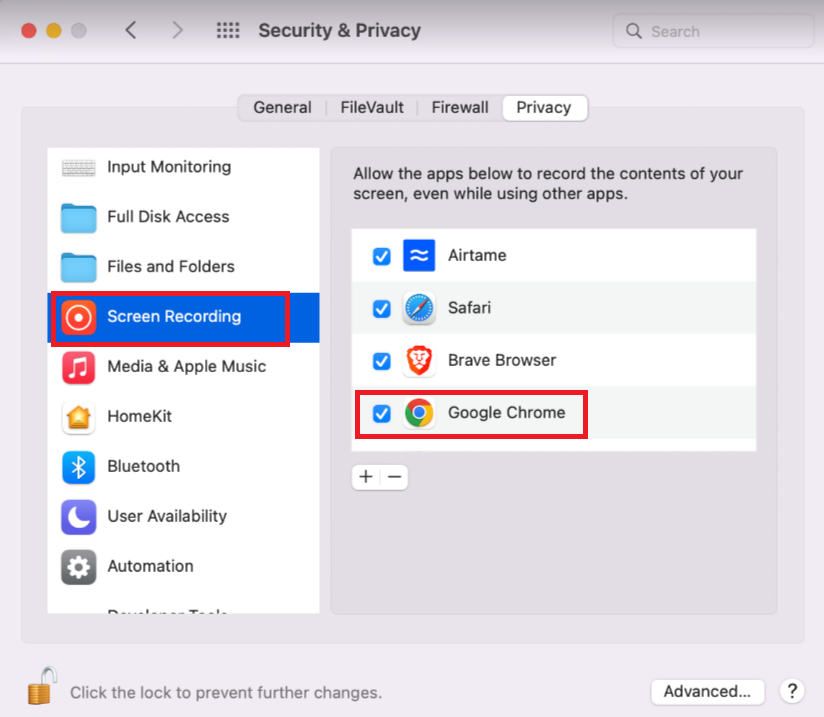Open Media & Apple Music settings
824x717 pixels.
point(79,366)
